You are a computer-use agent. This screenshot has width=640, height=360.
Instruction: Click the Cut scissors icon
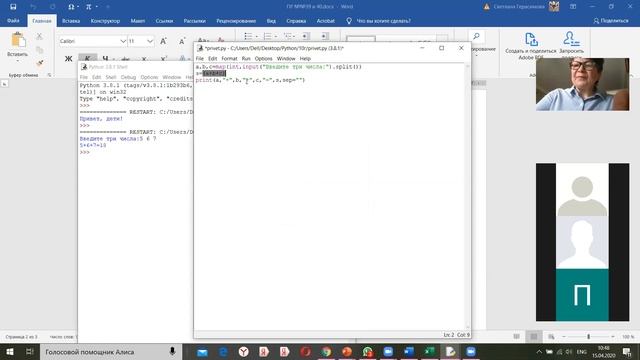coord(39,36)
